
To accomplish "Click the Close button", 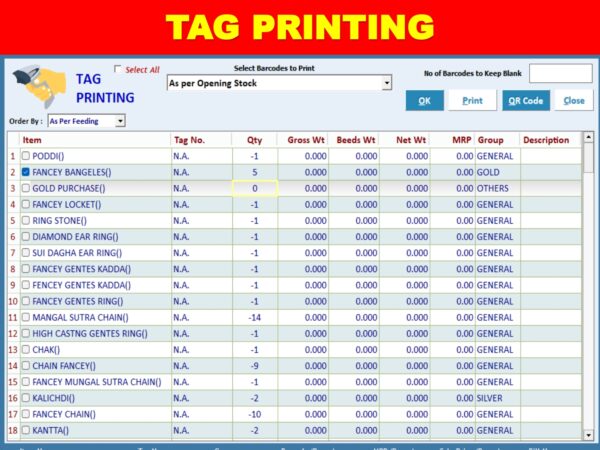I will tap(574, 101).
